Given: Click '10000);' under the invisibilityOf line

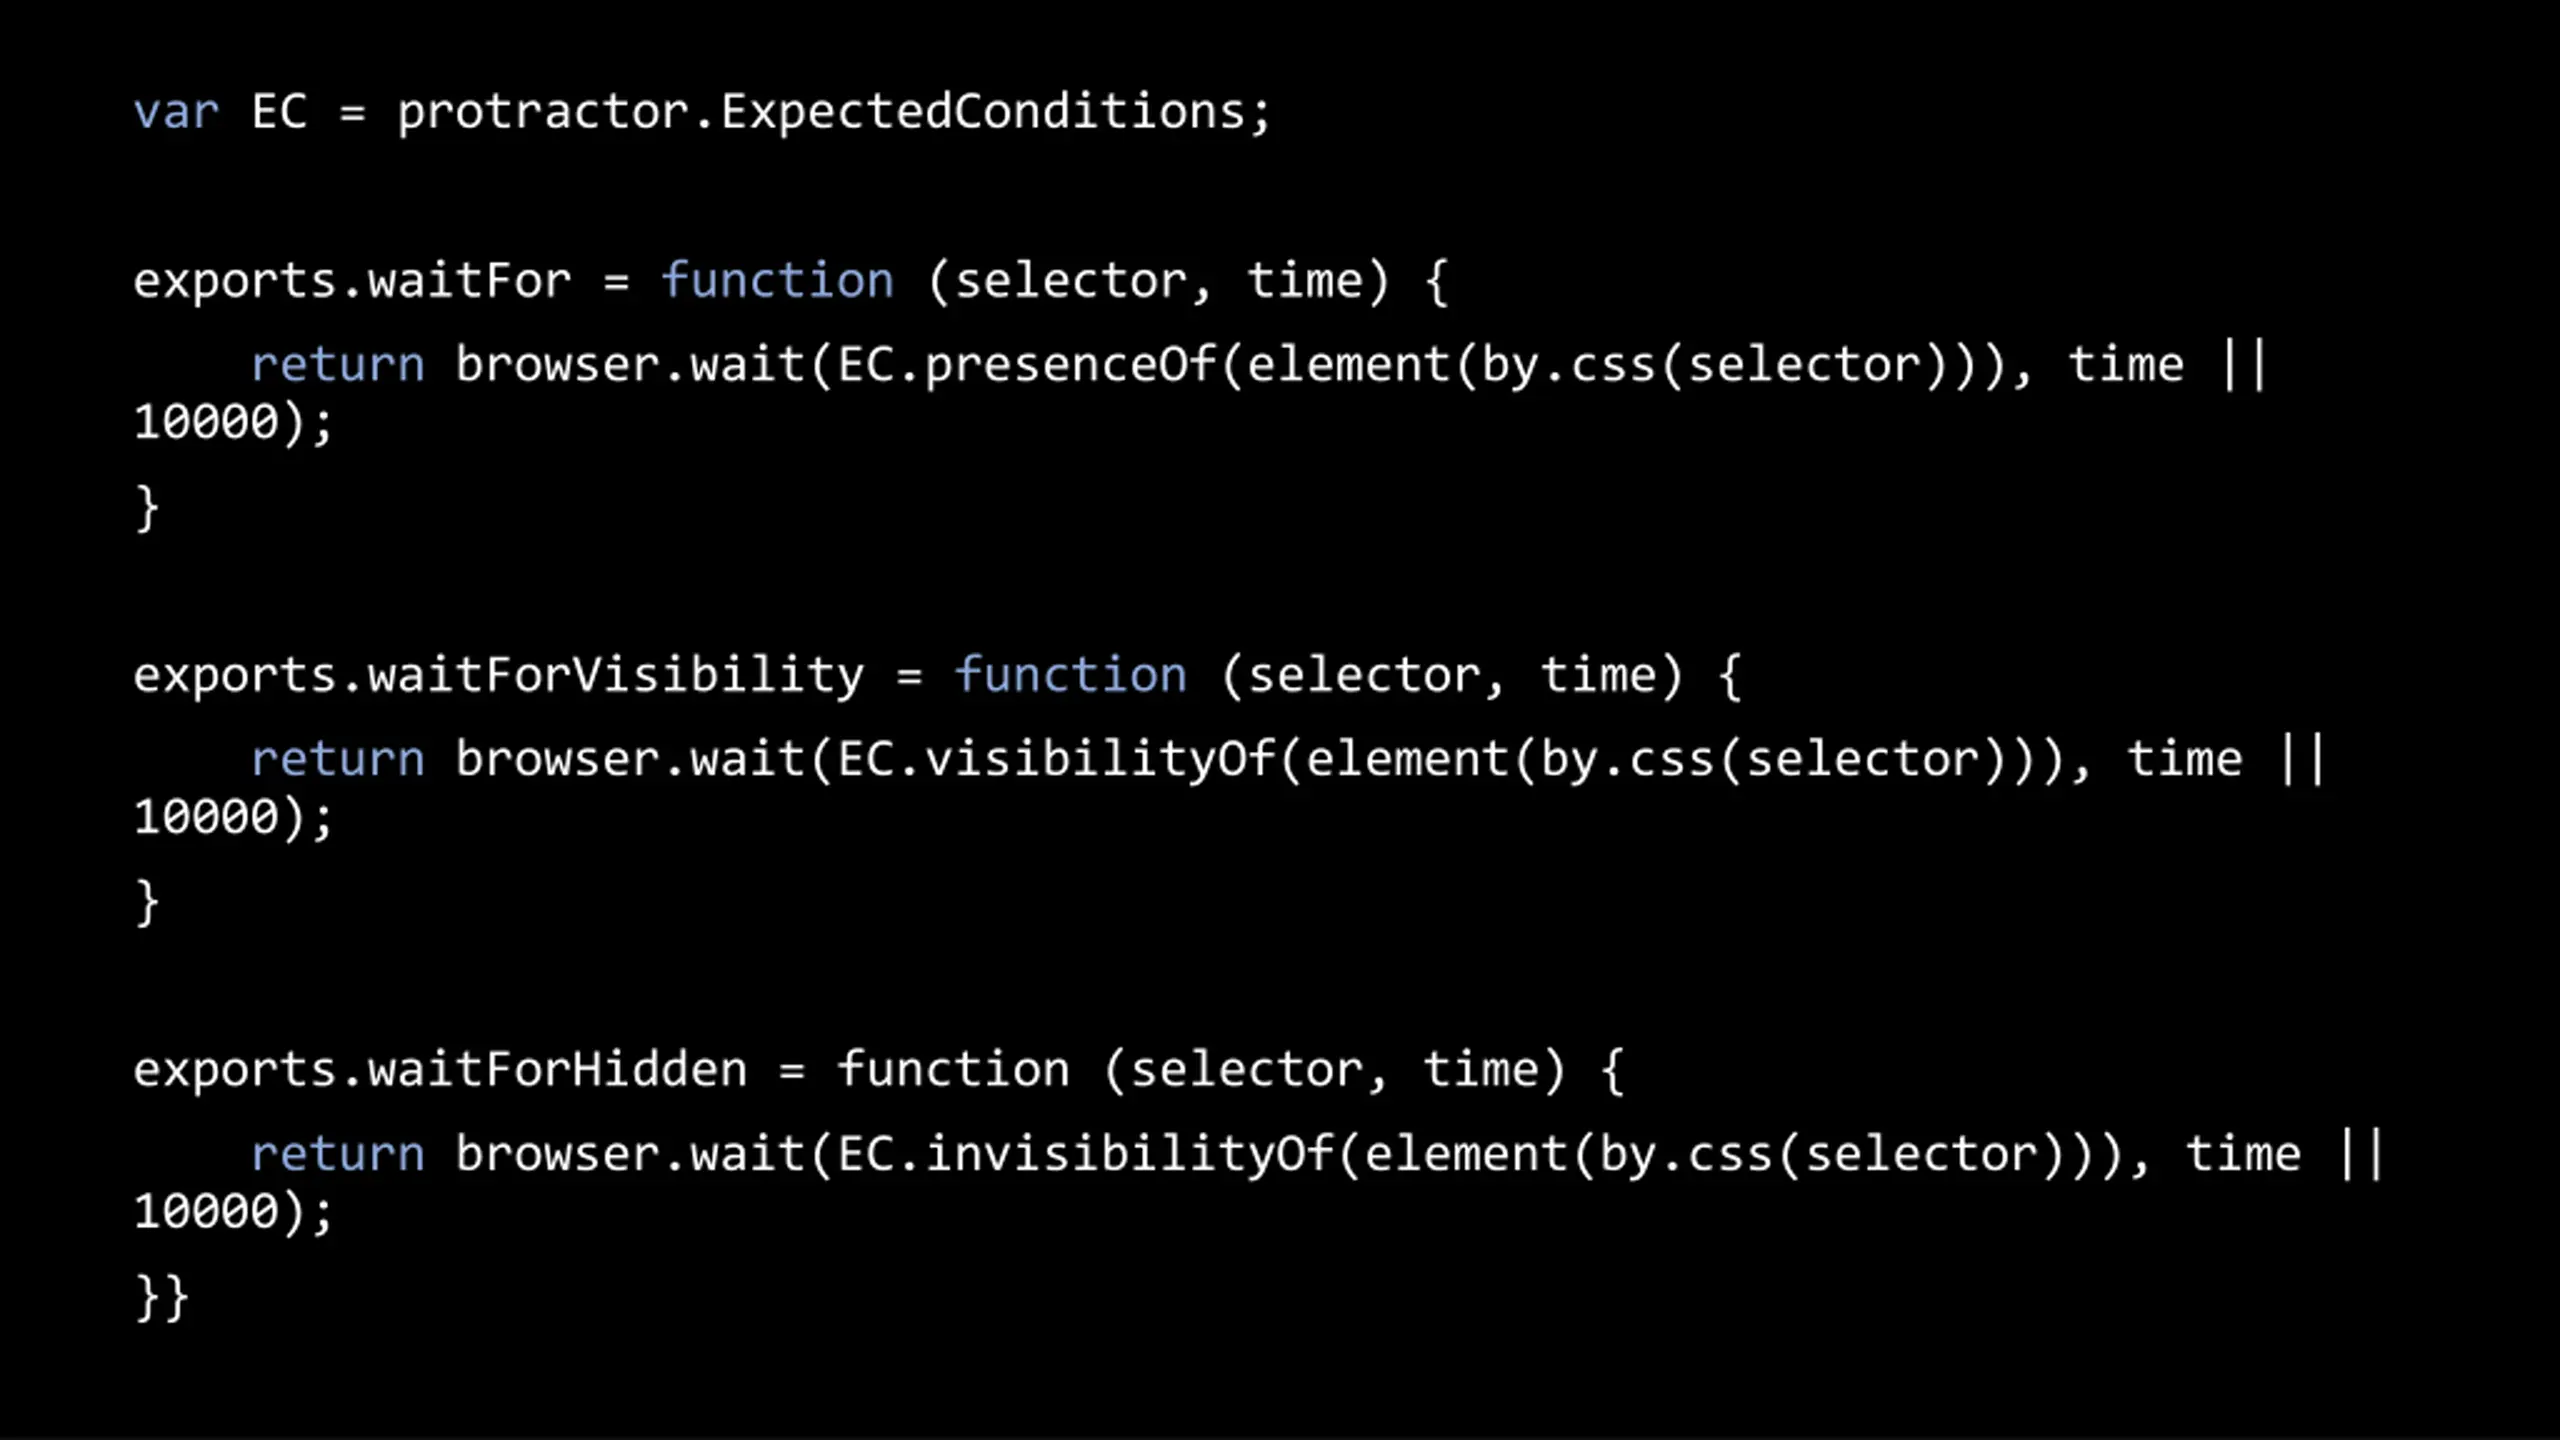Looking at the screenshot, I should (x=233, y=1214).
